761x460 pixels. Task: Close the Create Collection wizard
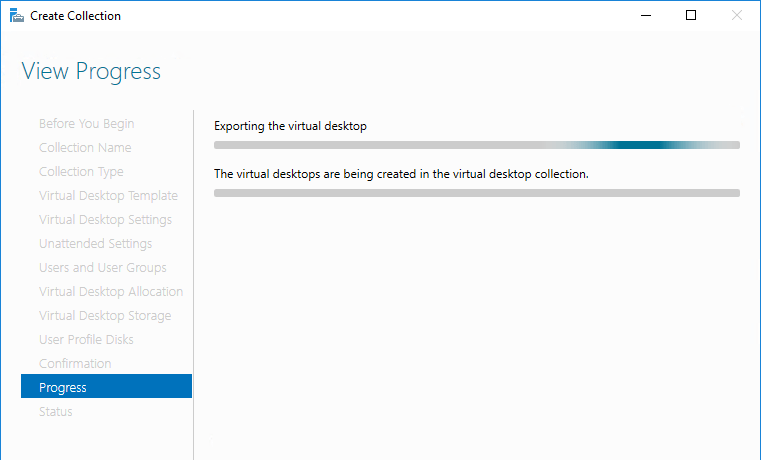click(x=737, y=16)
